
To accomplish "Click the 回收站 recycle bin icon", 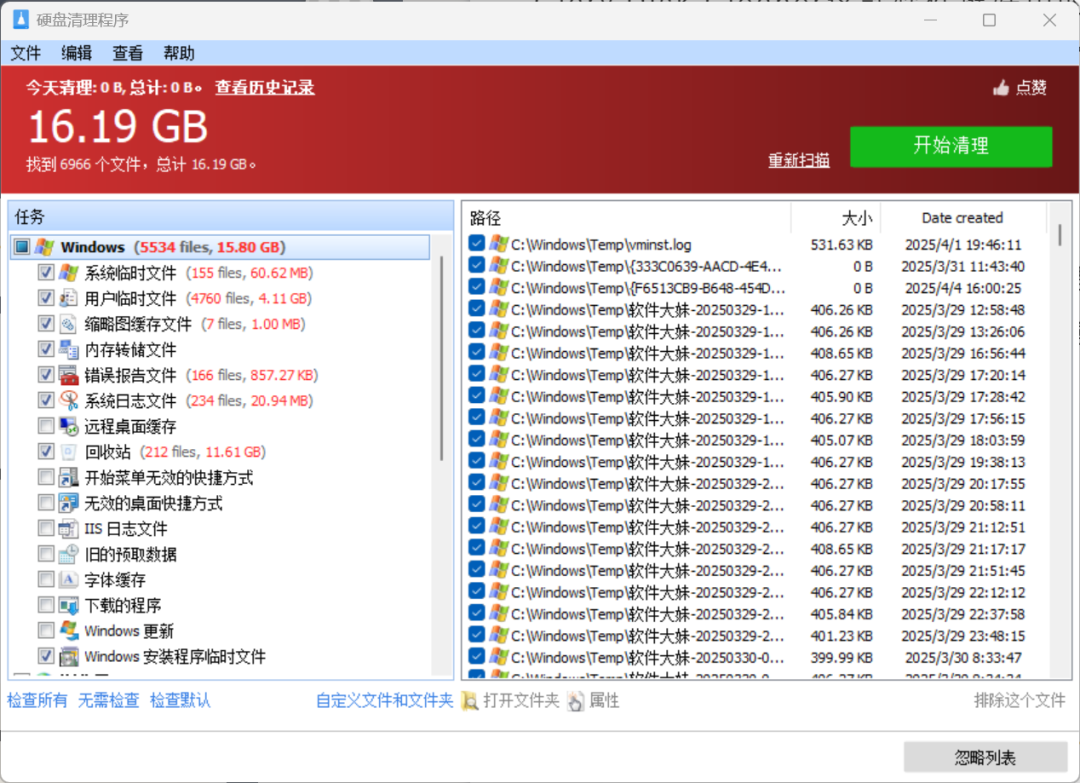I will [68, 451].
